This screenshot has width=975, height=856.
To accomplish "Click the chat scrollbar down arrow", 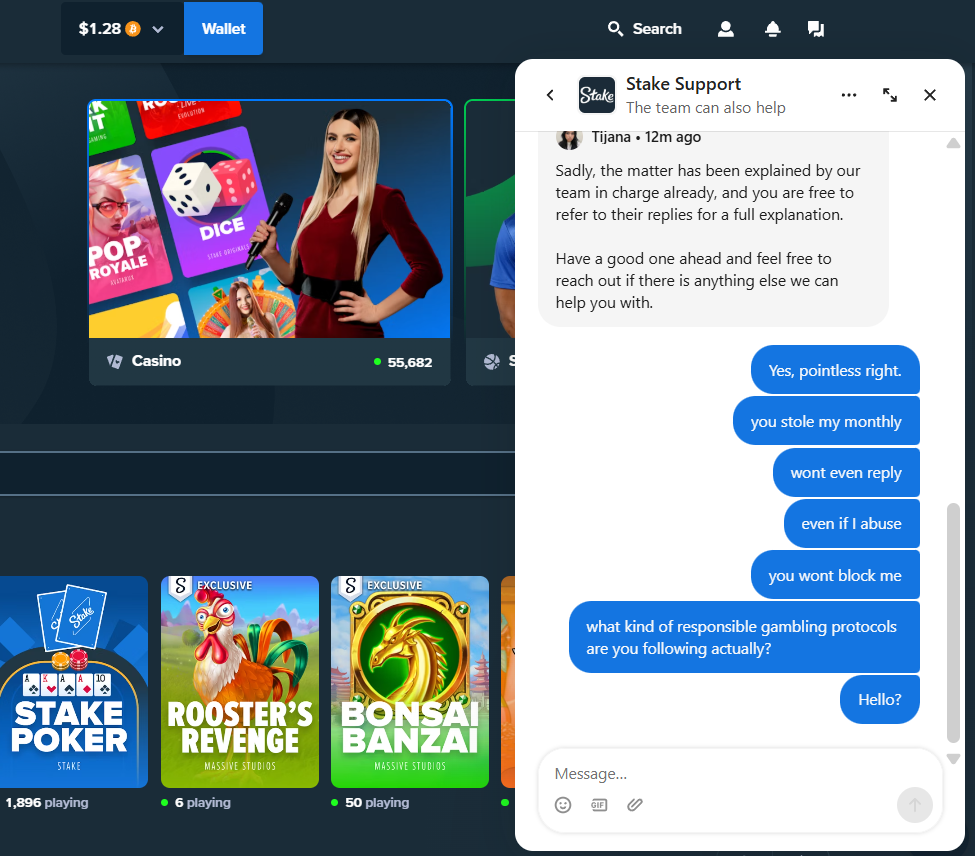I will pos(953,758).
